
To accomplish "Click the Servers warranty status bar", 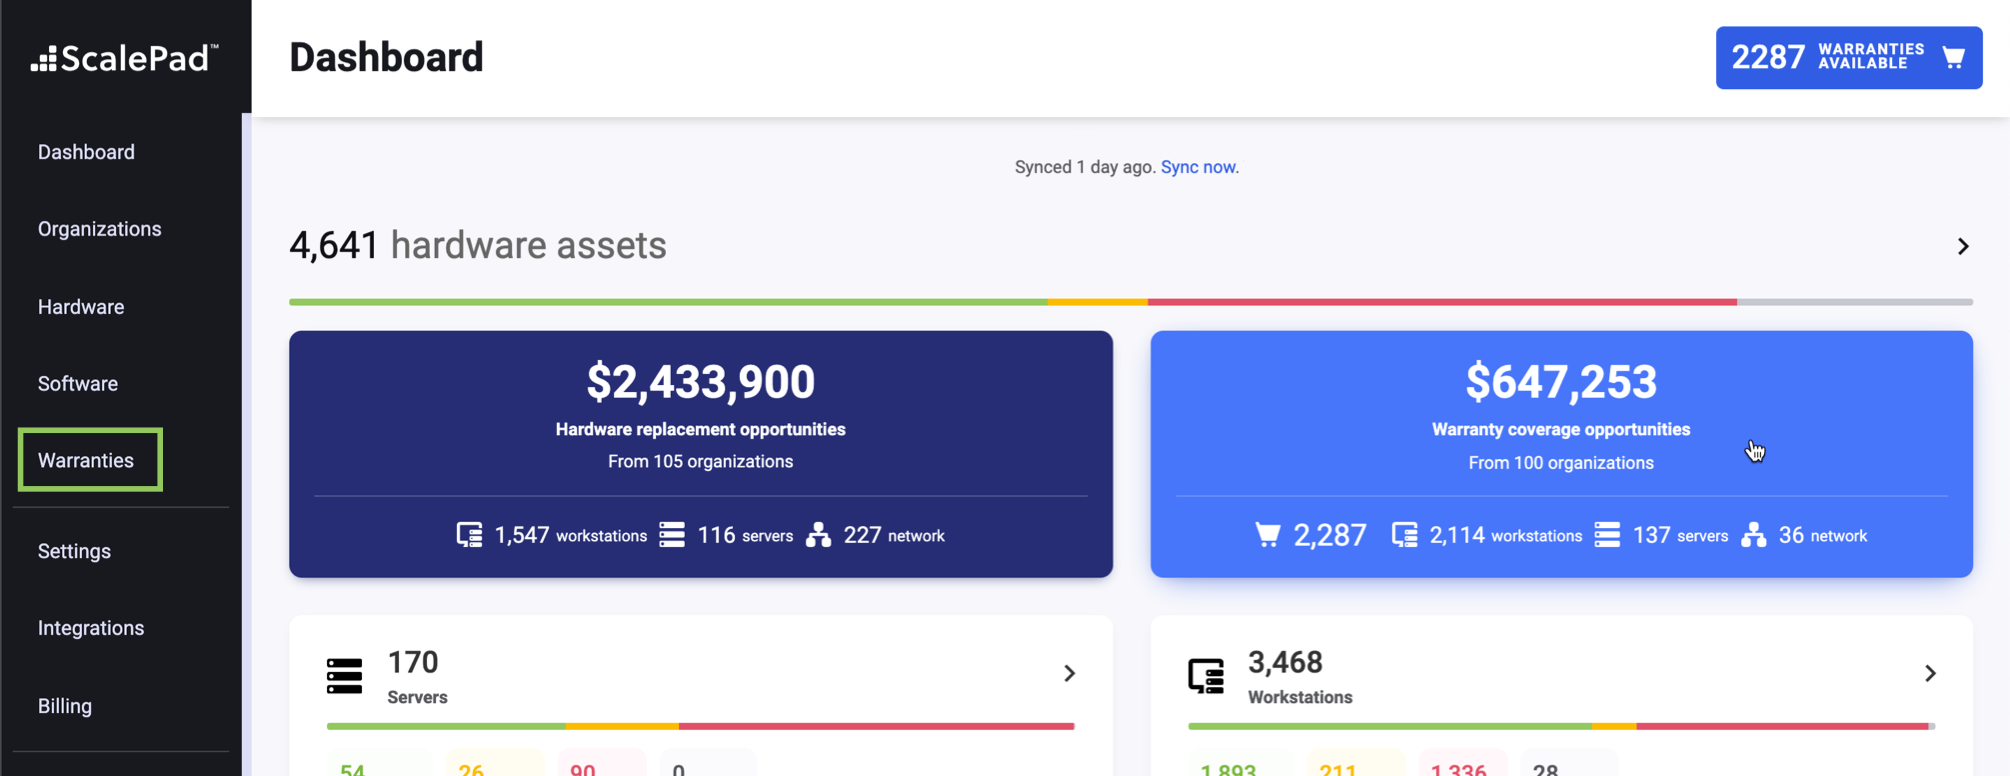I will click(701, 726).
